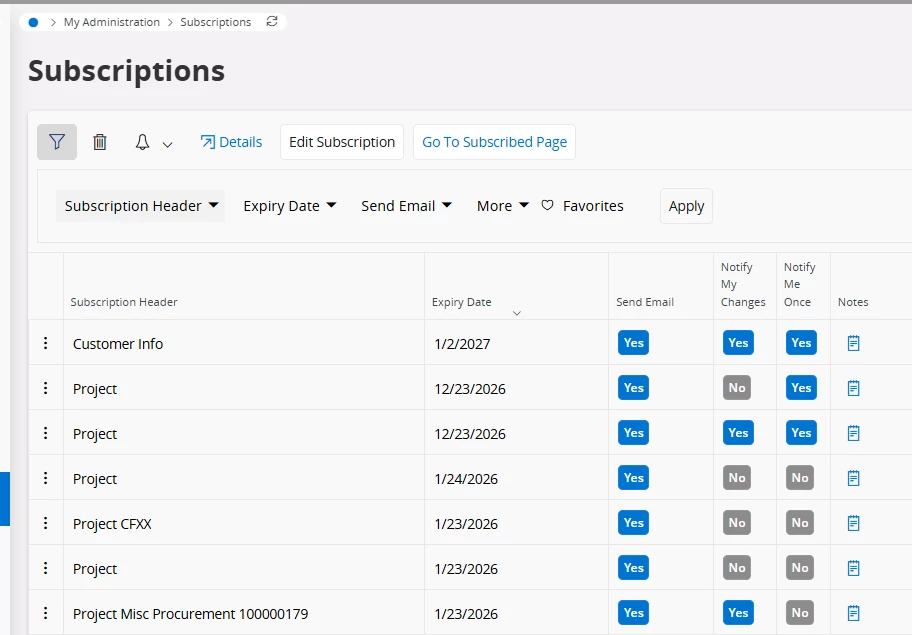Click the Edit Subscription button
Screen dimensions: 912x635
click(342, 142)
